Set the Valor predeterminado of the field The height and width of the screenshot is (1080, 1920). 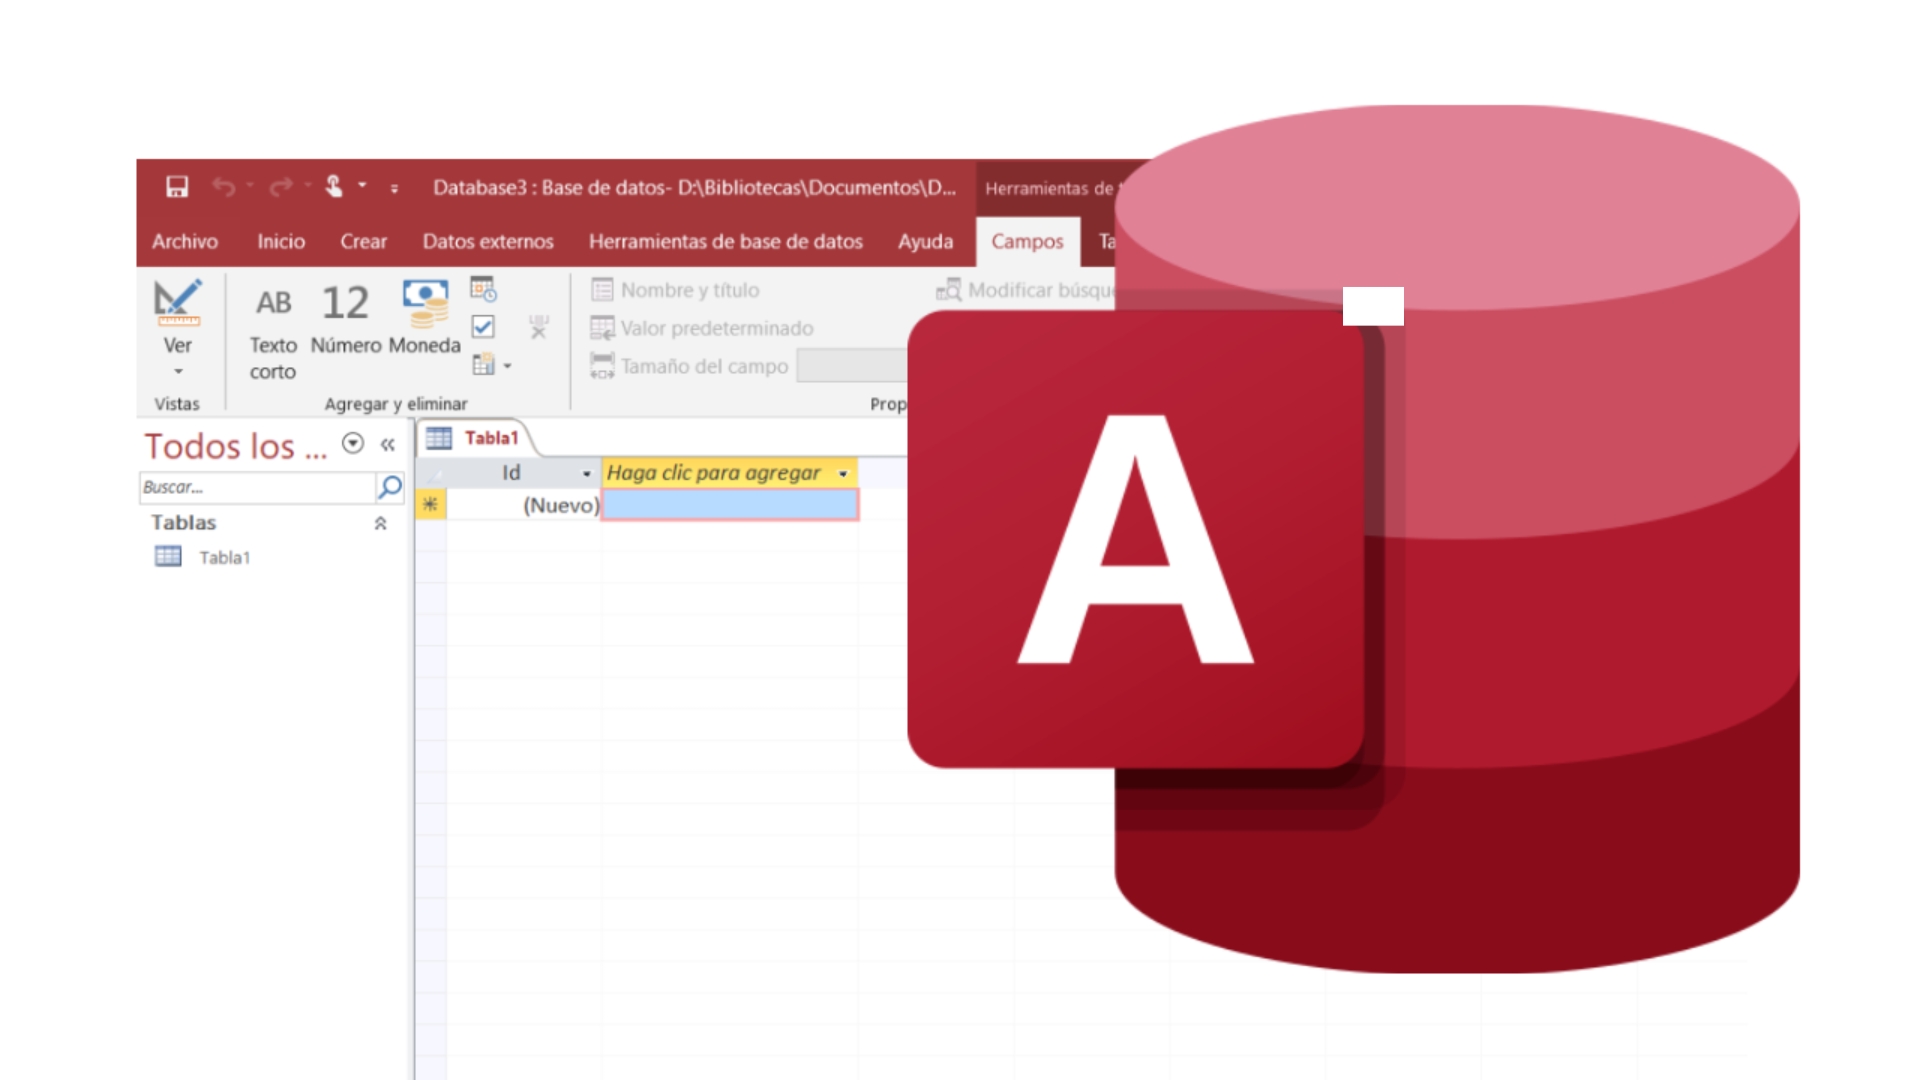(714, 328)
